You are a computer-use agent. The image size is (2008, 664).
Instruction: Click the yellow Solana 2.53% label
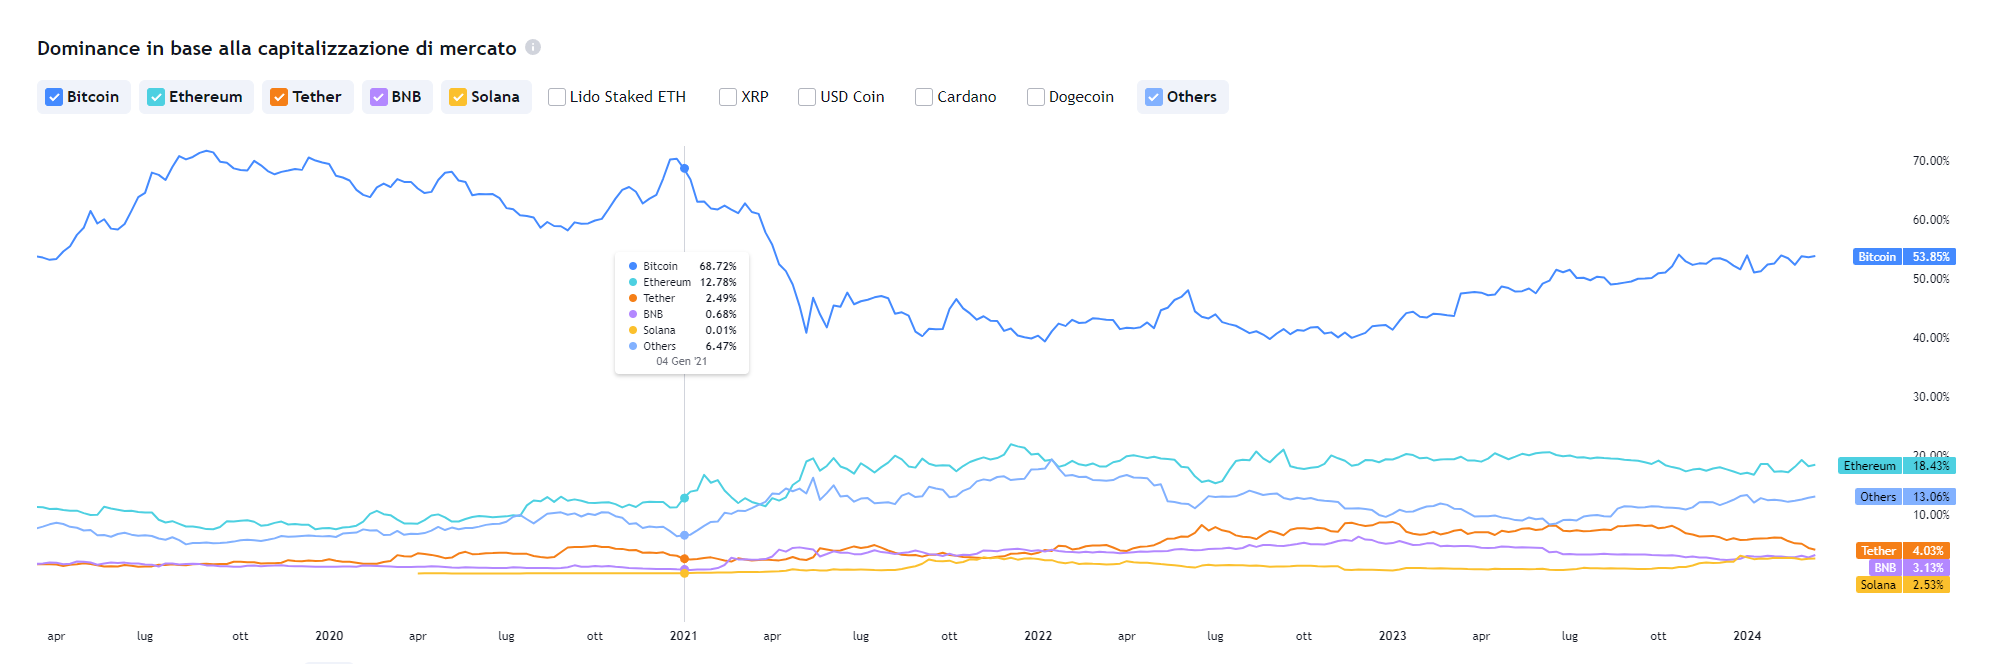pos(1904,585)
